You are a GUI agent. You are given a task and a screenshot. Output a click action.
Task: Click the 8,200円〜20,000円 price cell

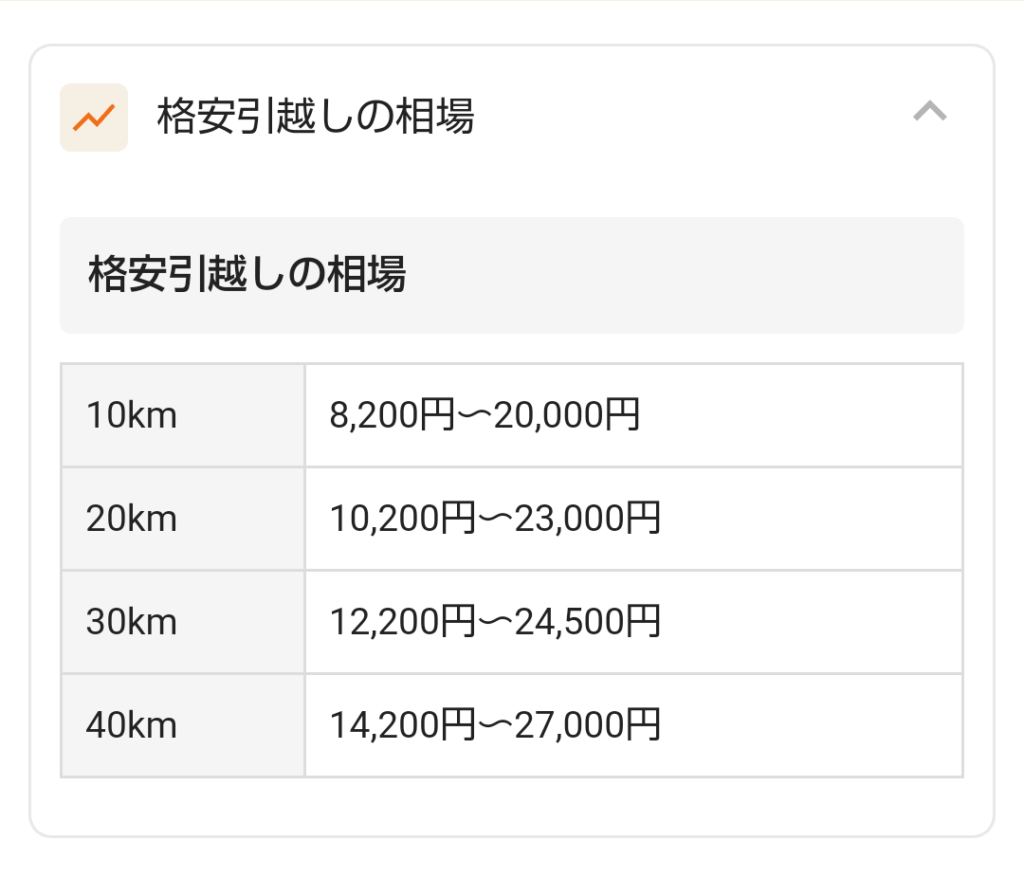pos(633,415)
